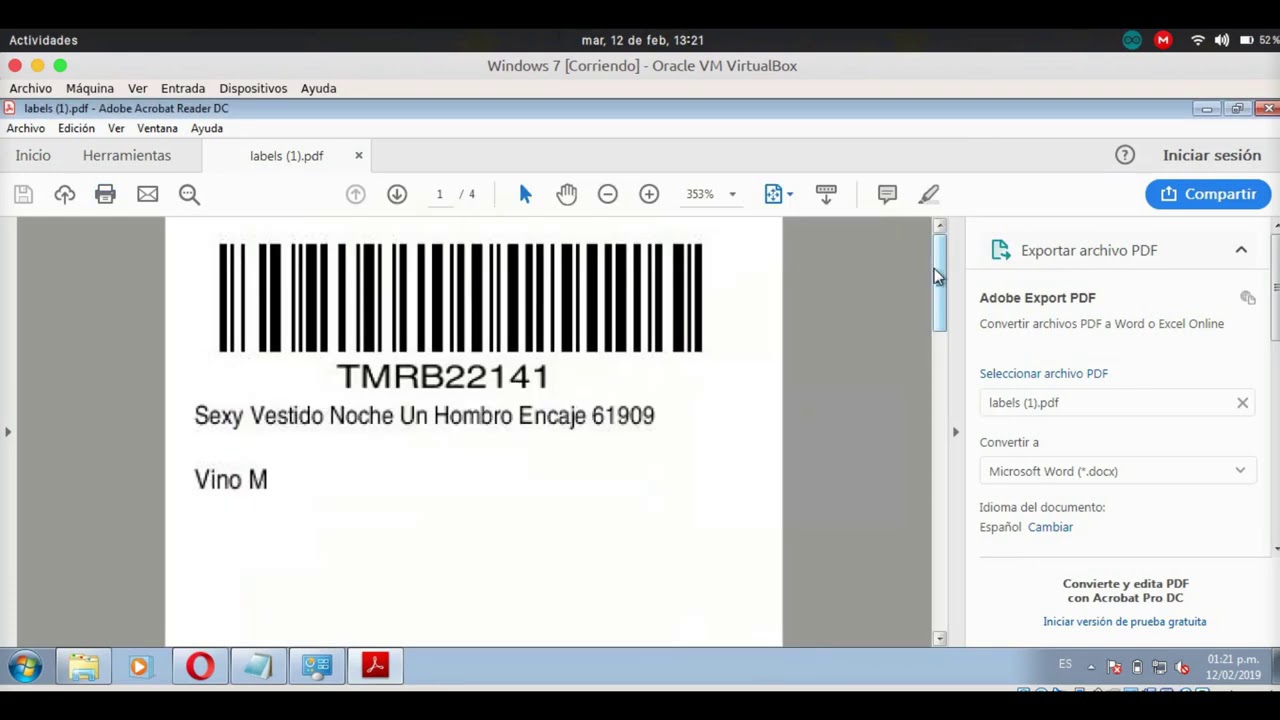The width and height of the screenshot is (1280, 720).
Task: Collapse the Exportar archivo PDF panel
Action: 1241,250
